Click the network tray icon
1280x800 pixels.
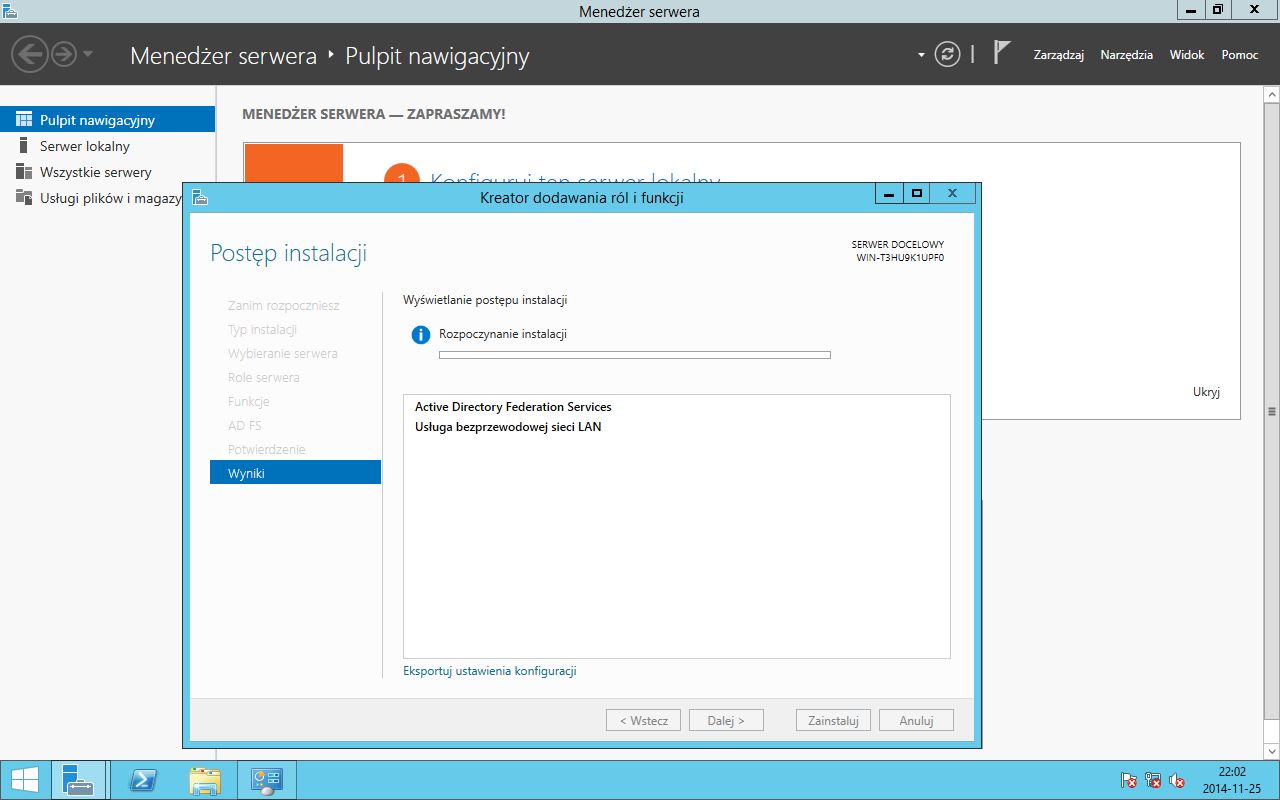point(1153,780)
